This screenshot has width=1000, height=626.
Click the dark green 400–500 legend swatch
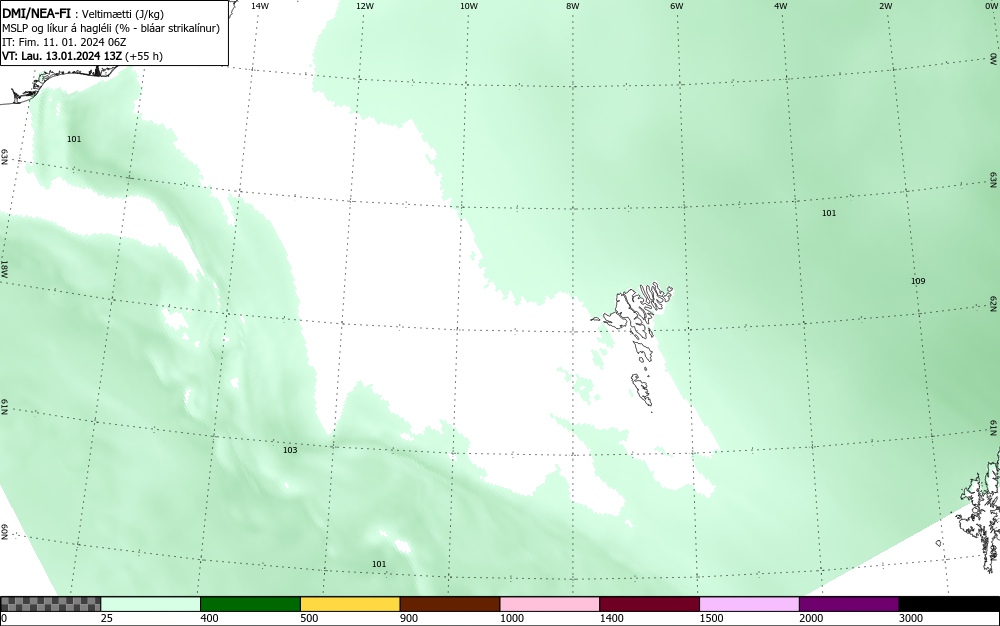250,604
